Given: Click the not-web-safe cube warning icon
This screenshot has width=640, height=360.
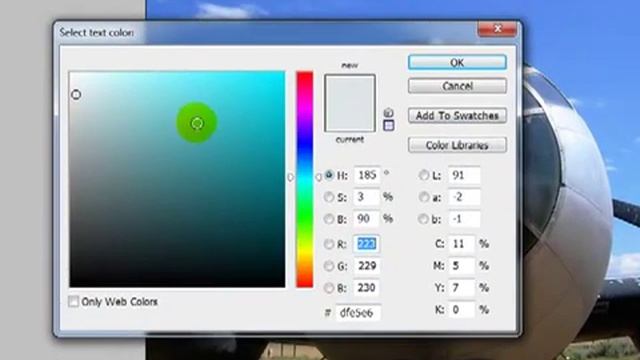Looking at the screenshot, I should [x=389, y=113].
